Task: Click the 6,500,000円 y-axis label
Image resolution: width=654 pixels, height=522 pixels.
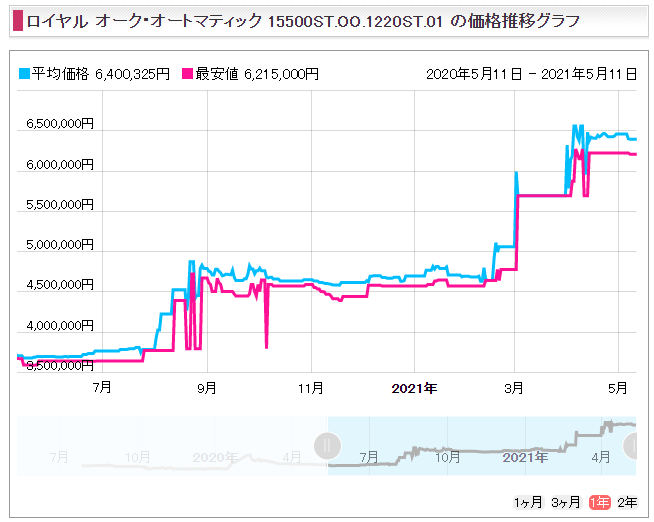Action: tap(60, 124)
